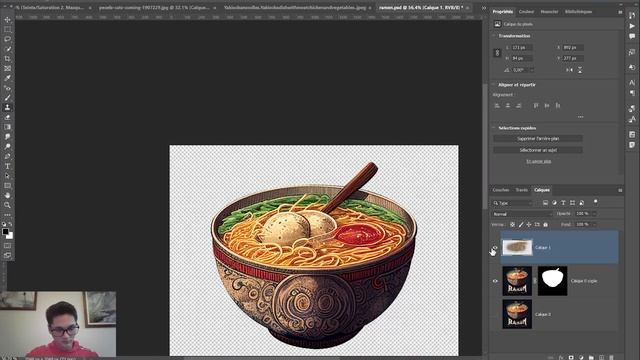
Task: Click the Create New Group folder icon
Action: pyautogui.click(x=591, y=357)
